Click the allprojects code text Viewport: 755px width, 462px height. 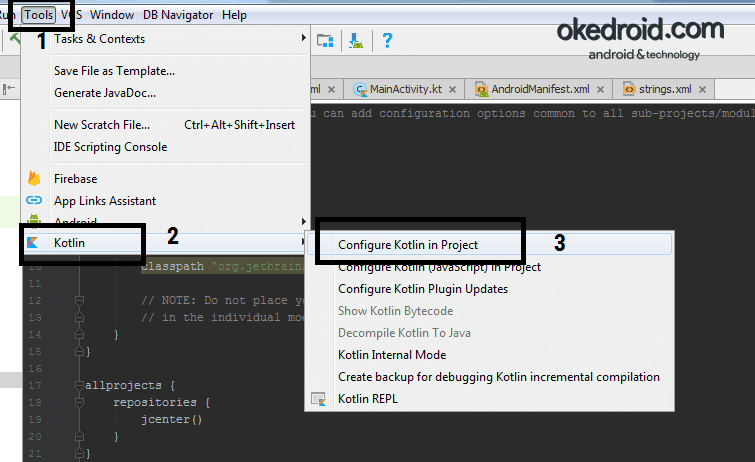(123, 385)
